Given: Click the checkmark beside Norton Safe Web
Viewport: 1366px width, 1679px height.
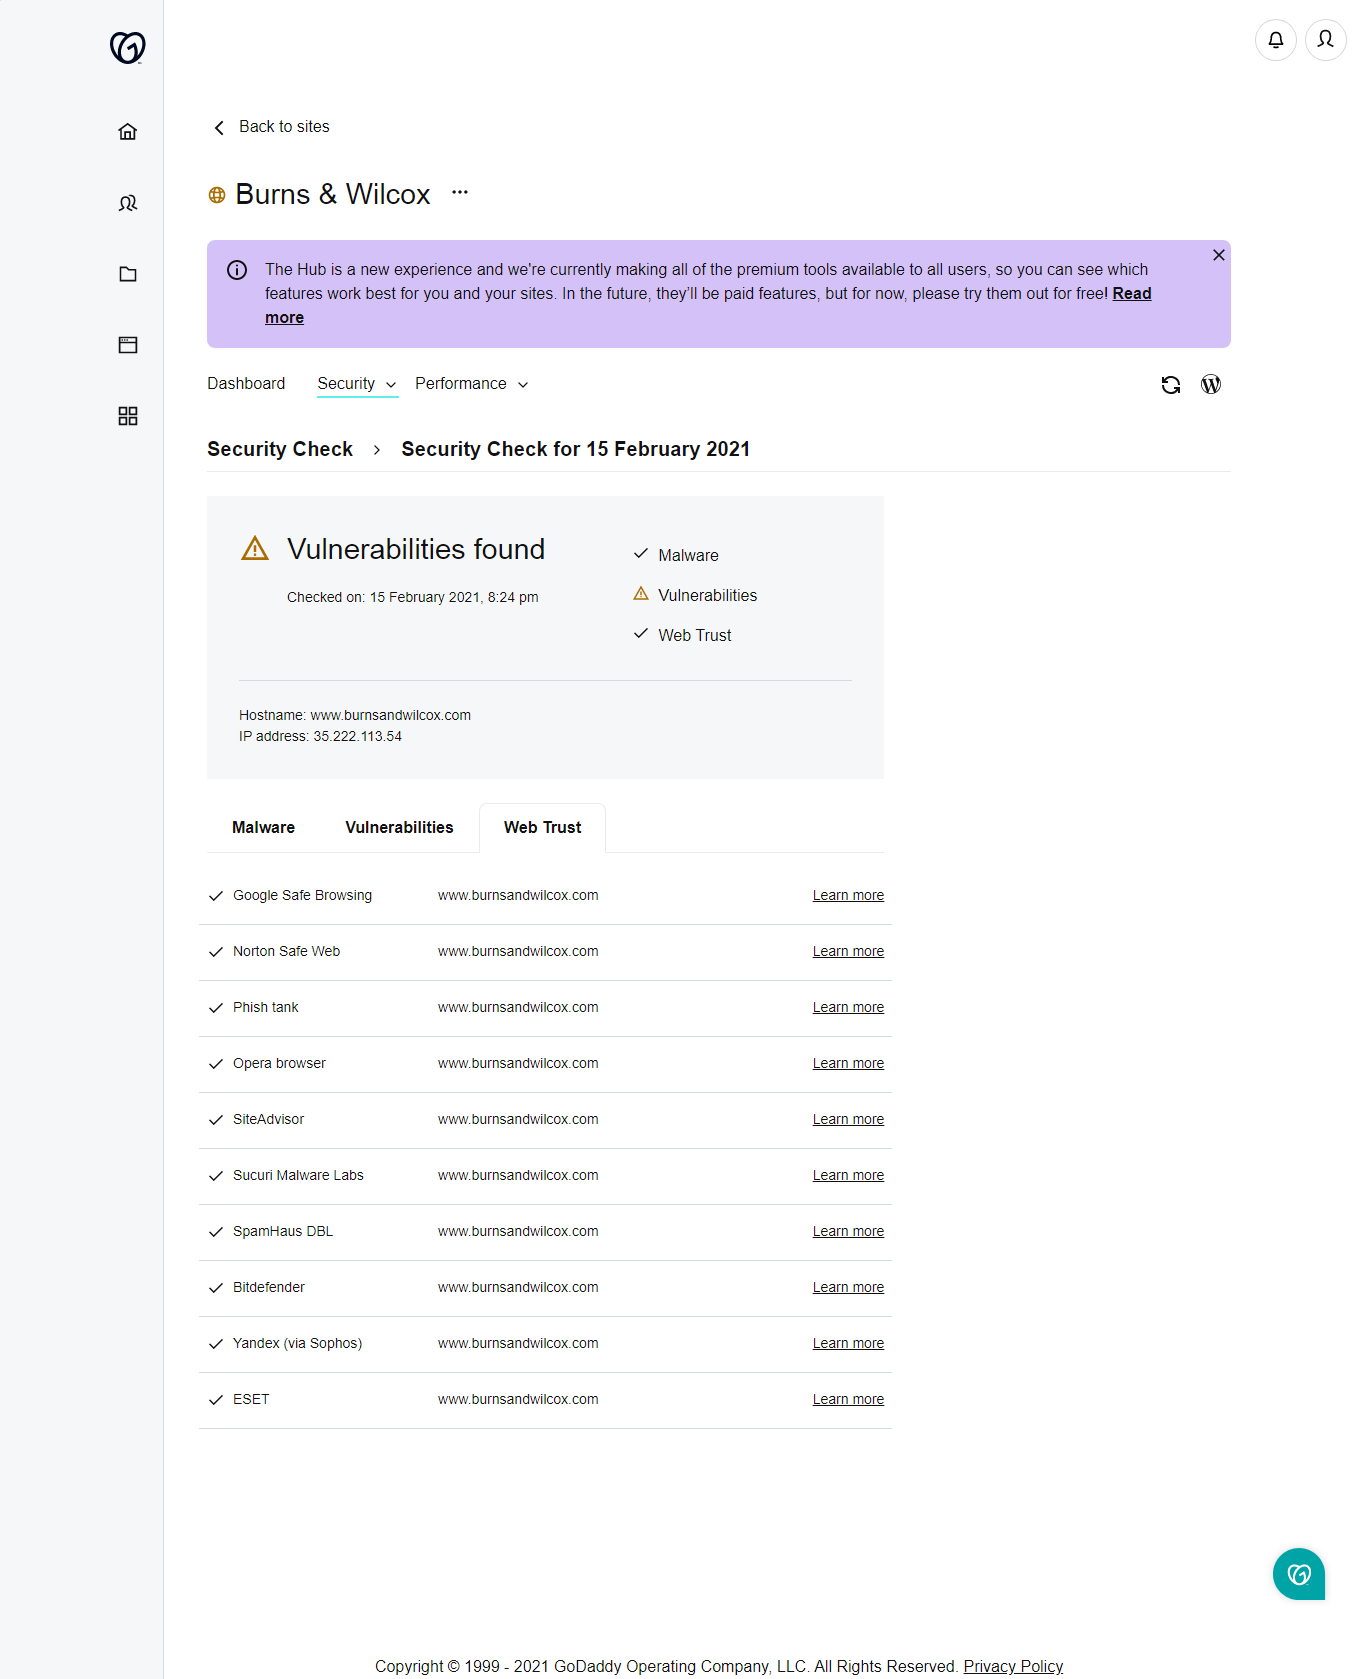Looking at the screenshot, I should [215, 952].
